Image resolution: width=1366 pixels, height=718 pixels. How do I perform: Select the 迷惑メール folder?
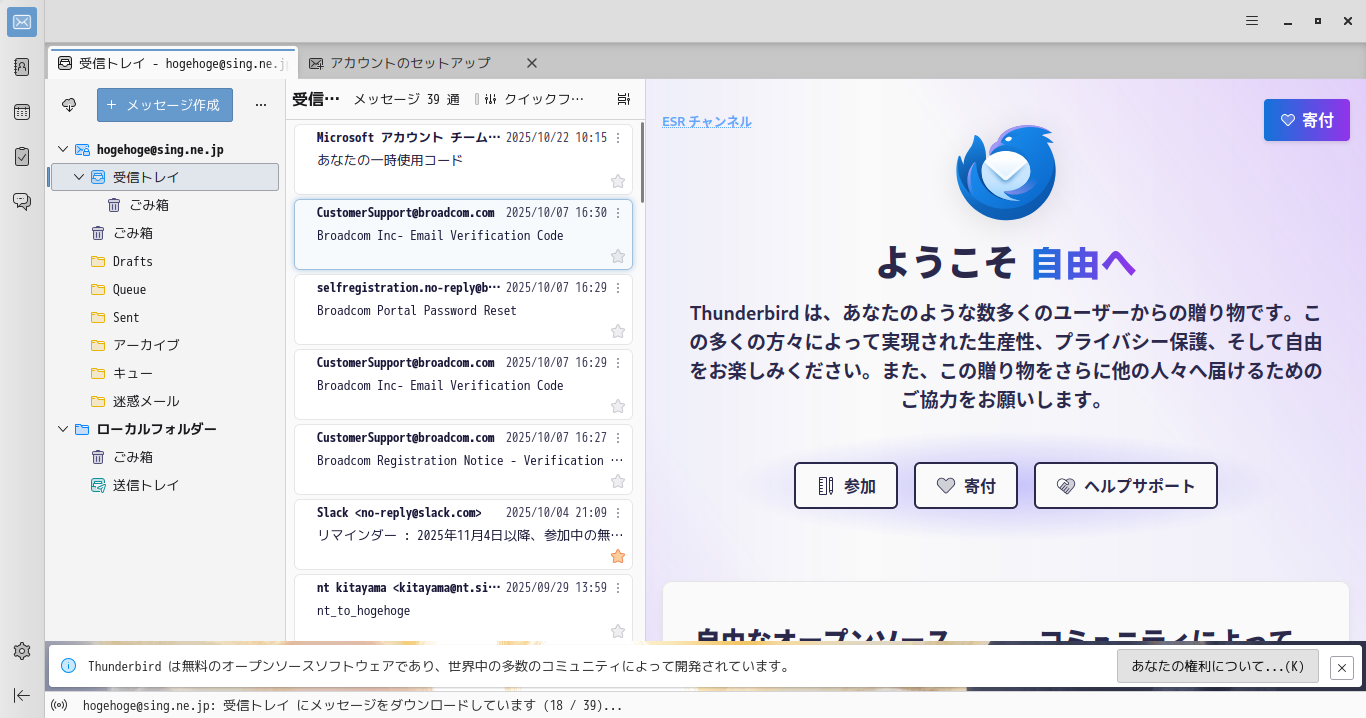164,401
